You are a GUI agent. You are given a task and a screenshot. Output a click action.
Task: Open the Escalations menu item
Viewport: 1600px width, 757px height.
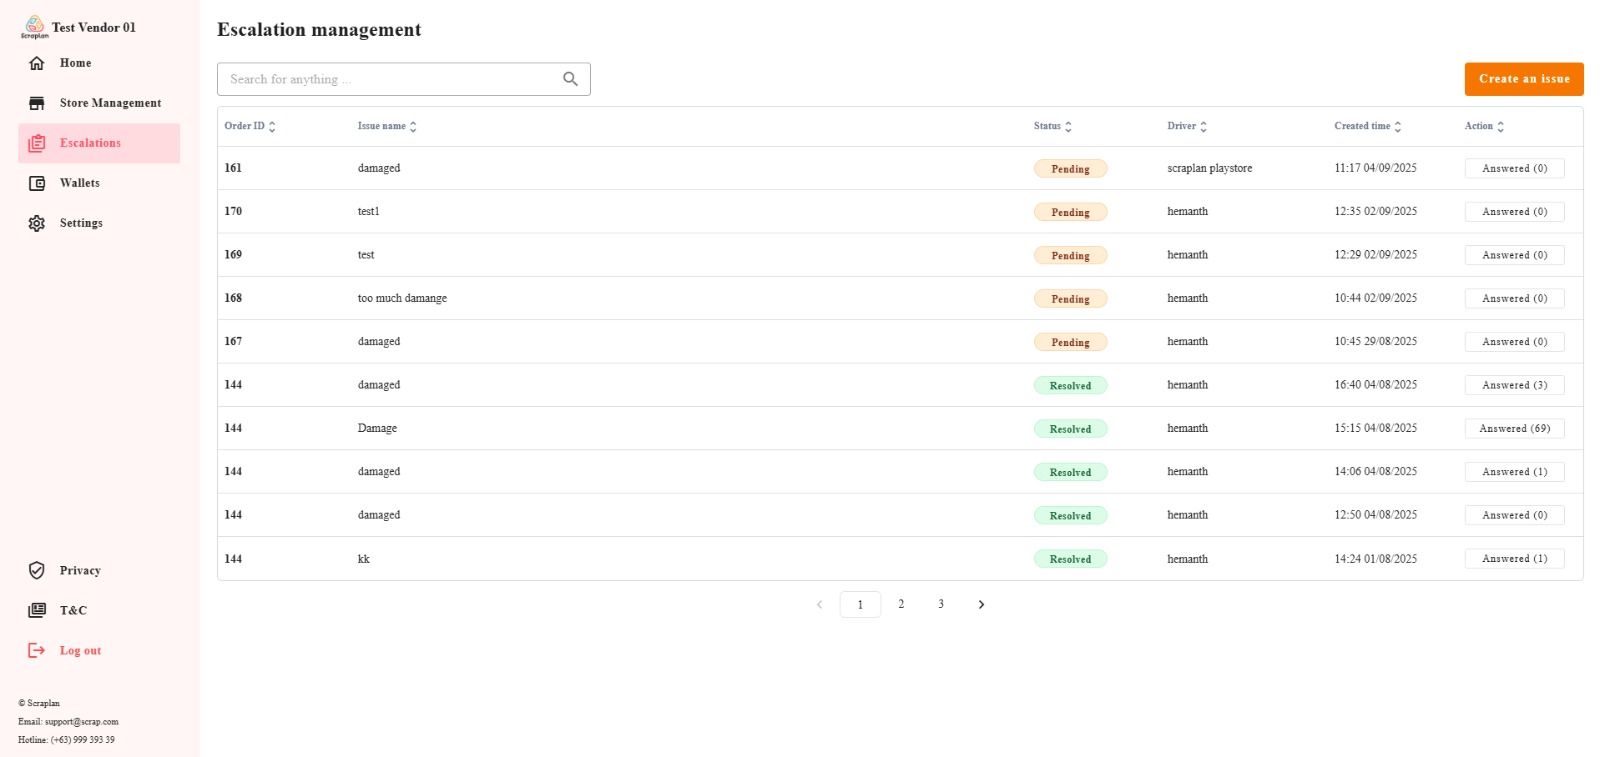[90, 143]
